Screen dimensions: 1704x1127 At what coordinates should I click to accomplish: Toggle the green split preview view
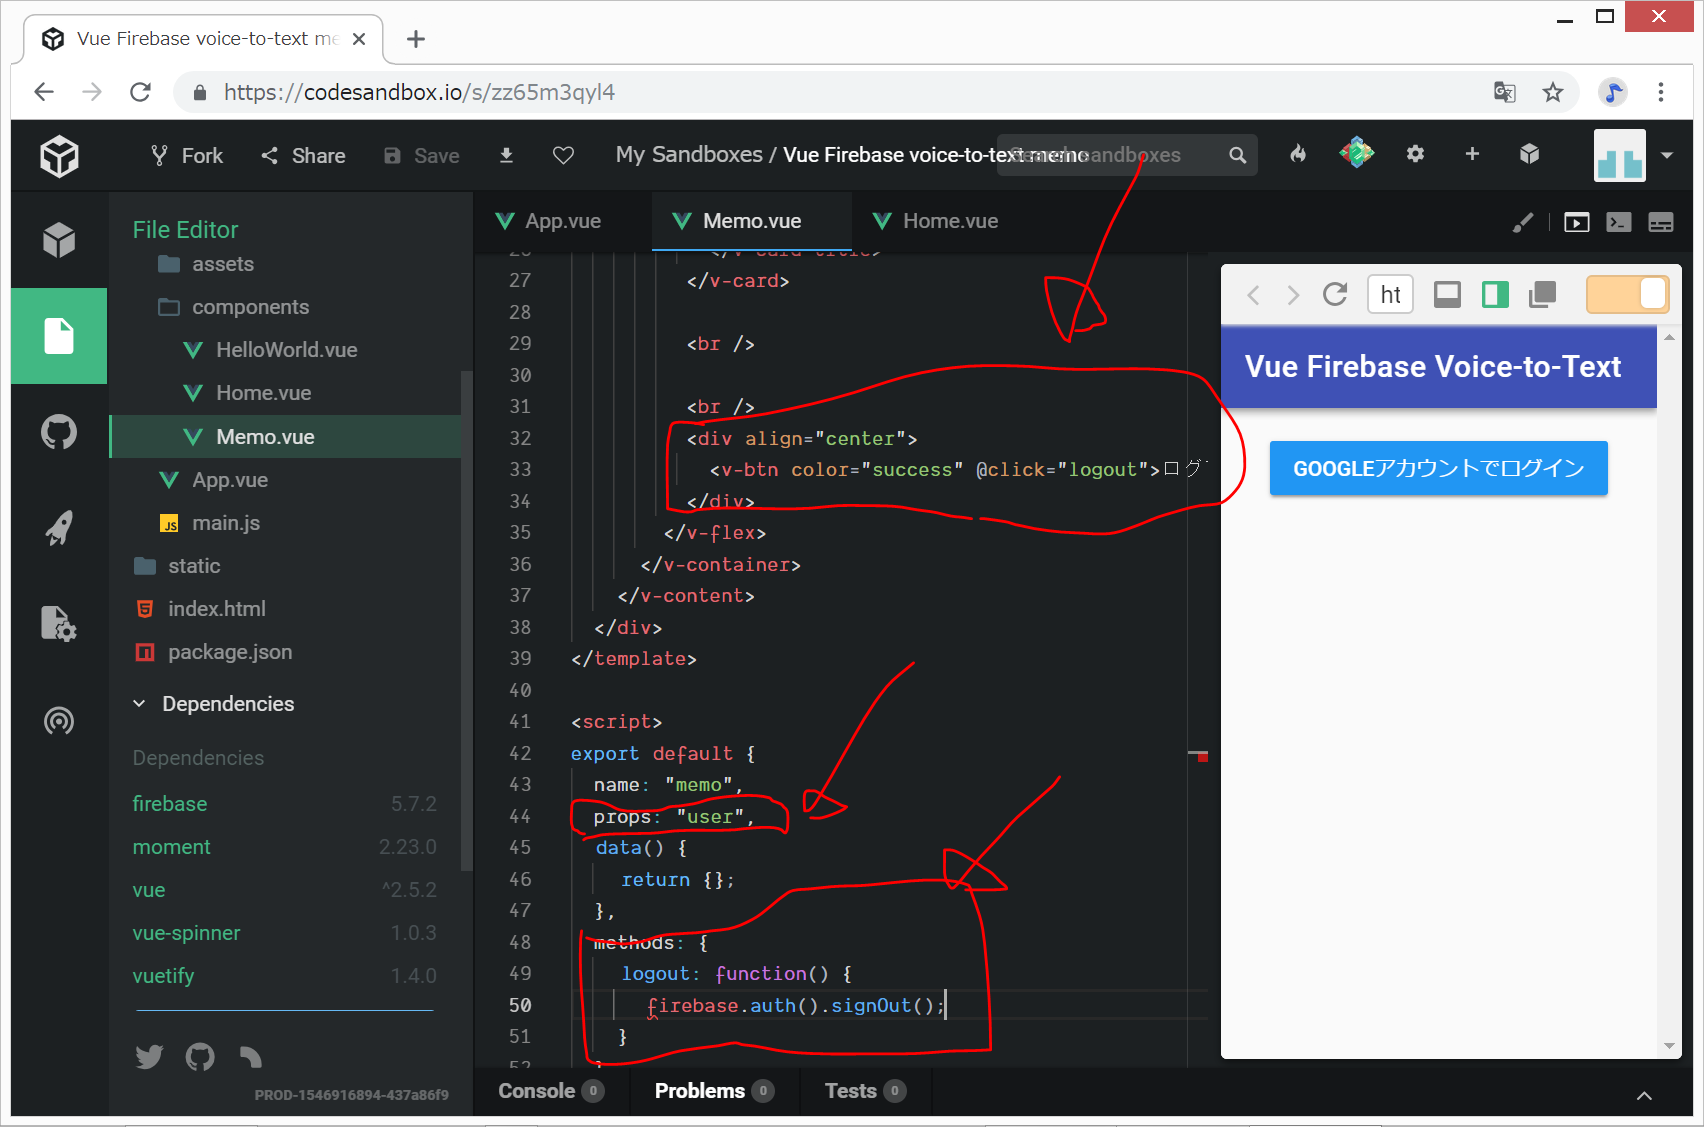1495,294
